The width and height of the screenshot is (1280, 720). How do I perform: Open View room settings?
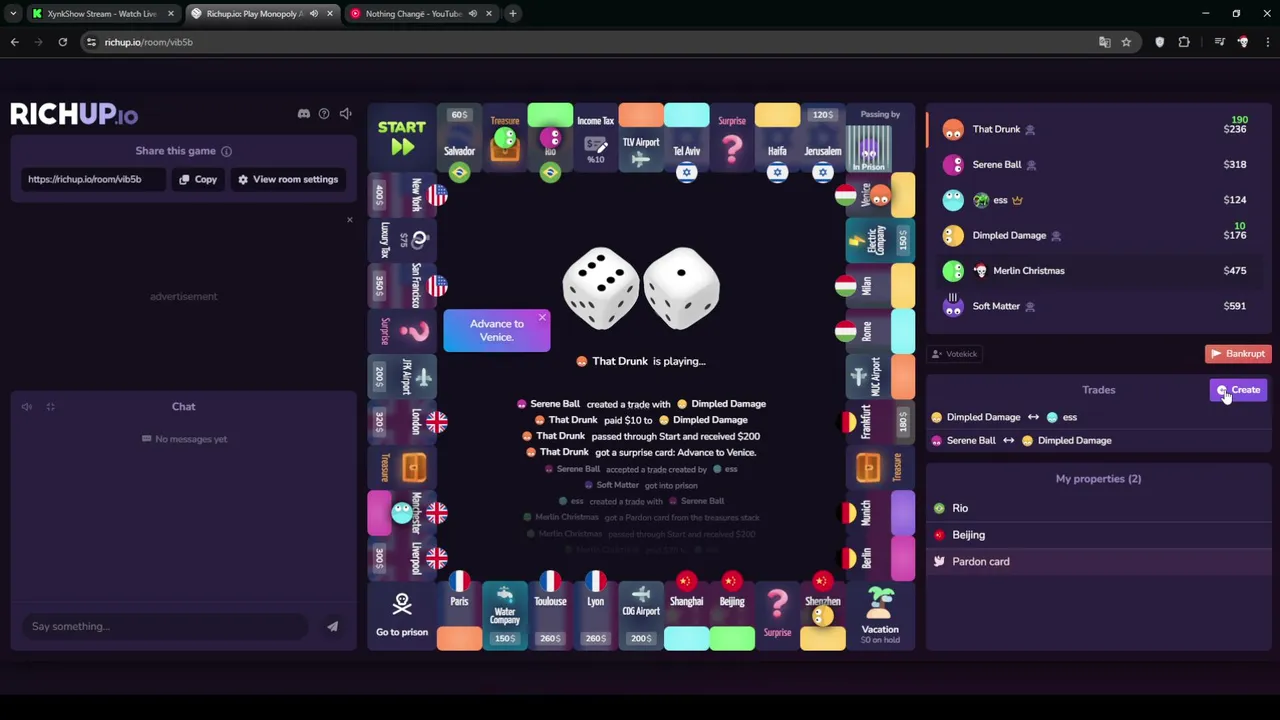[x=288, y=179]
